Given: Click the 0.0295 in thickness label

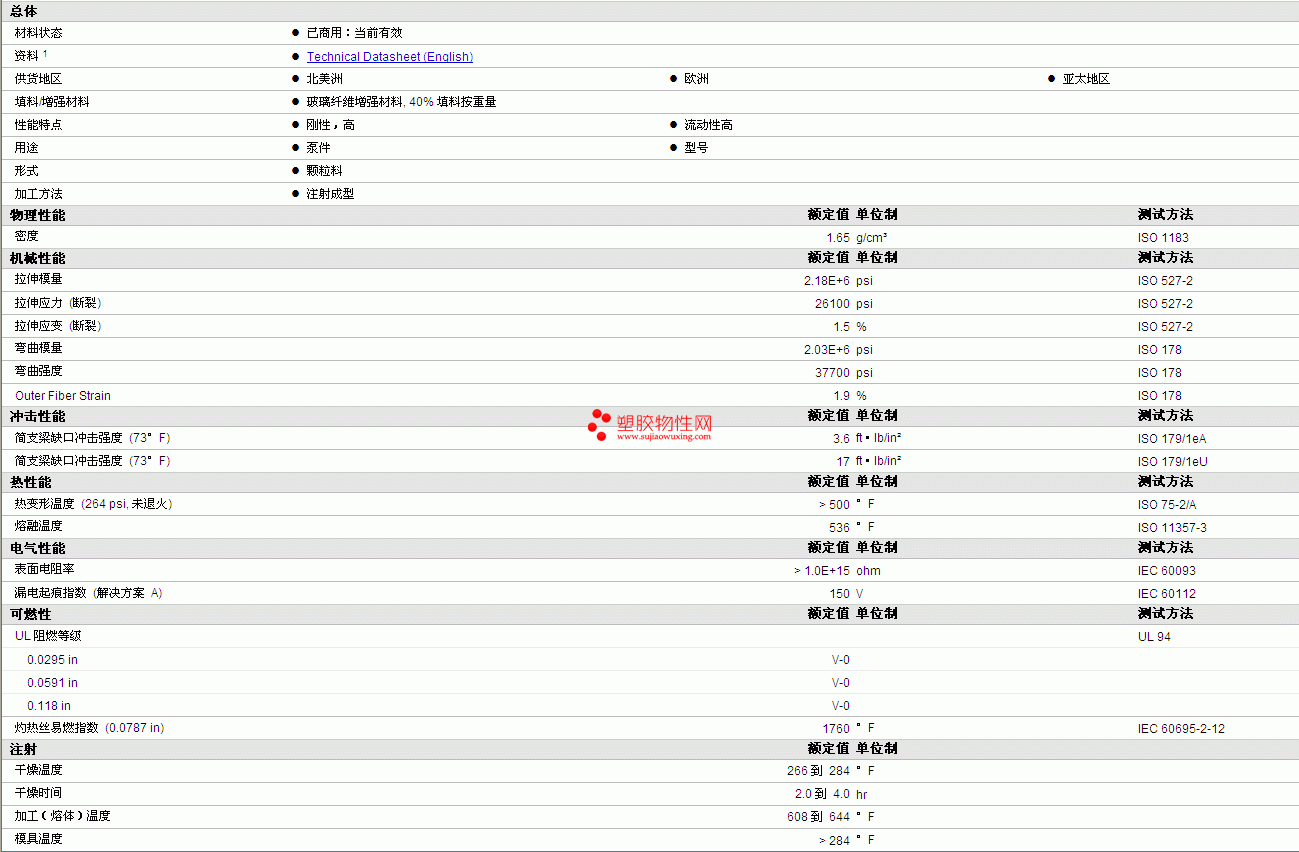Looking at the screenshot, I should [x=52, y=660].
